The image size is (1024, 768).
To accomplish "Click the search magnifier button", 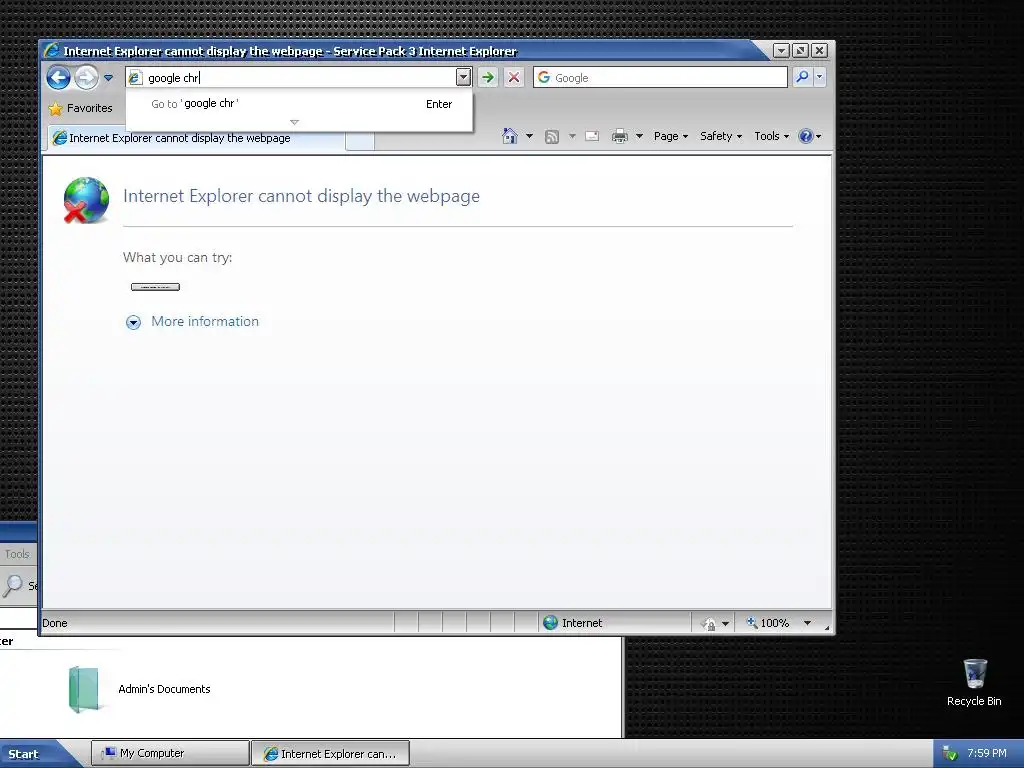I will click(x=802, y=77).
